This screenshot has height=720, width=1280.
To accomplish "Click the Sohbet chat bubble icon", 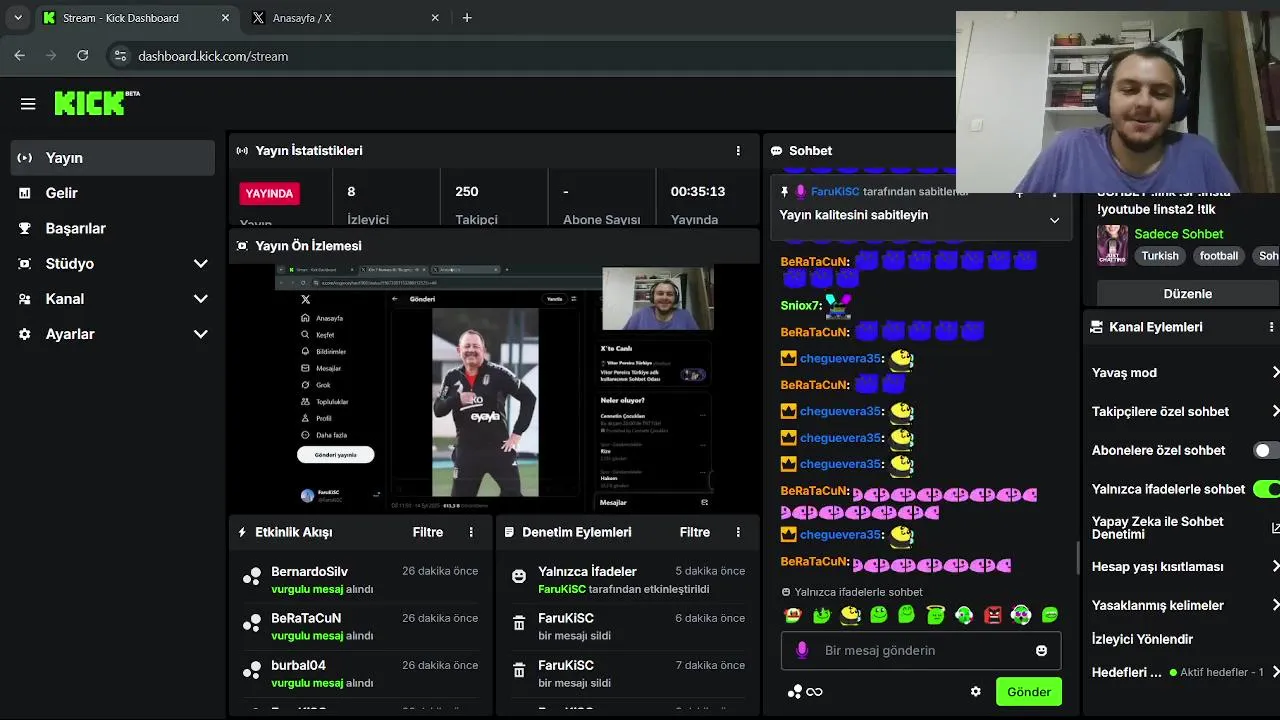I will (x=776, y=151).
